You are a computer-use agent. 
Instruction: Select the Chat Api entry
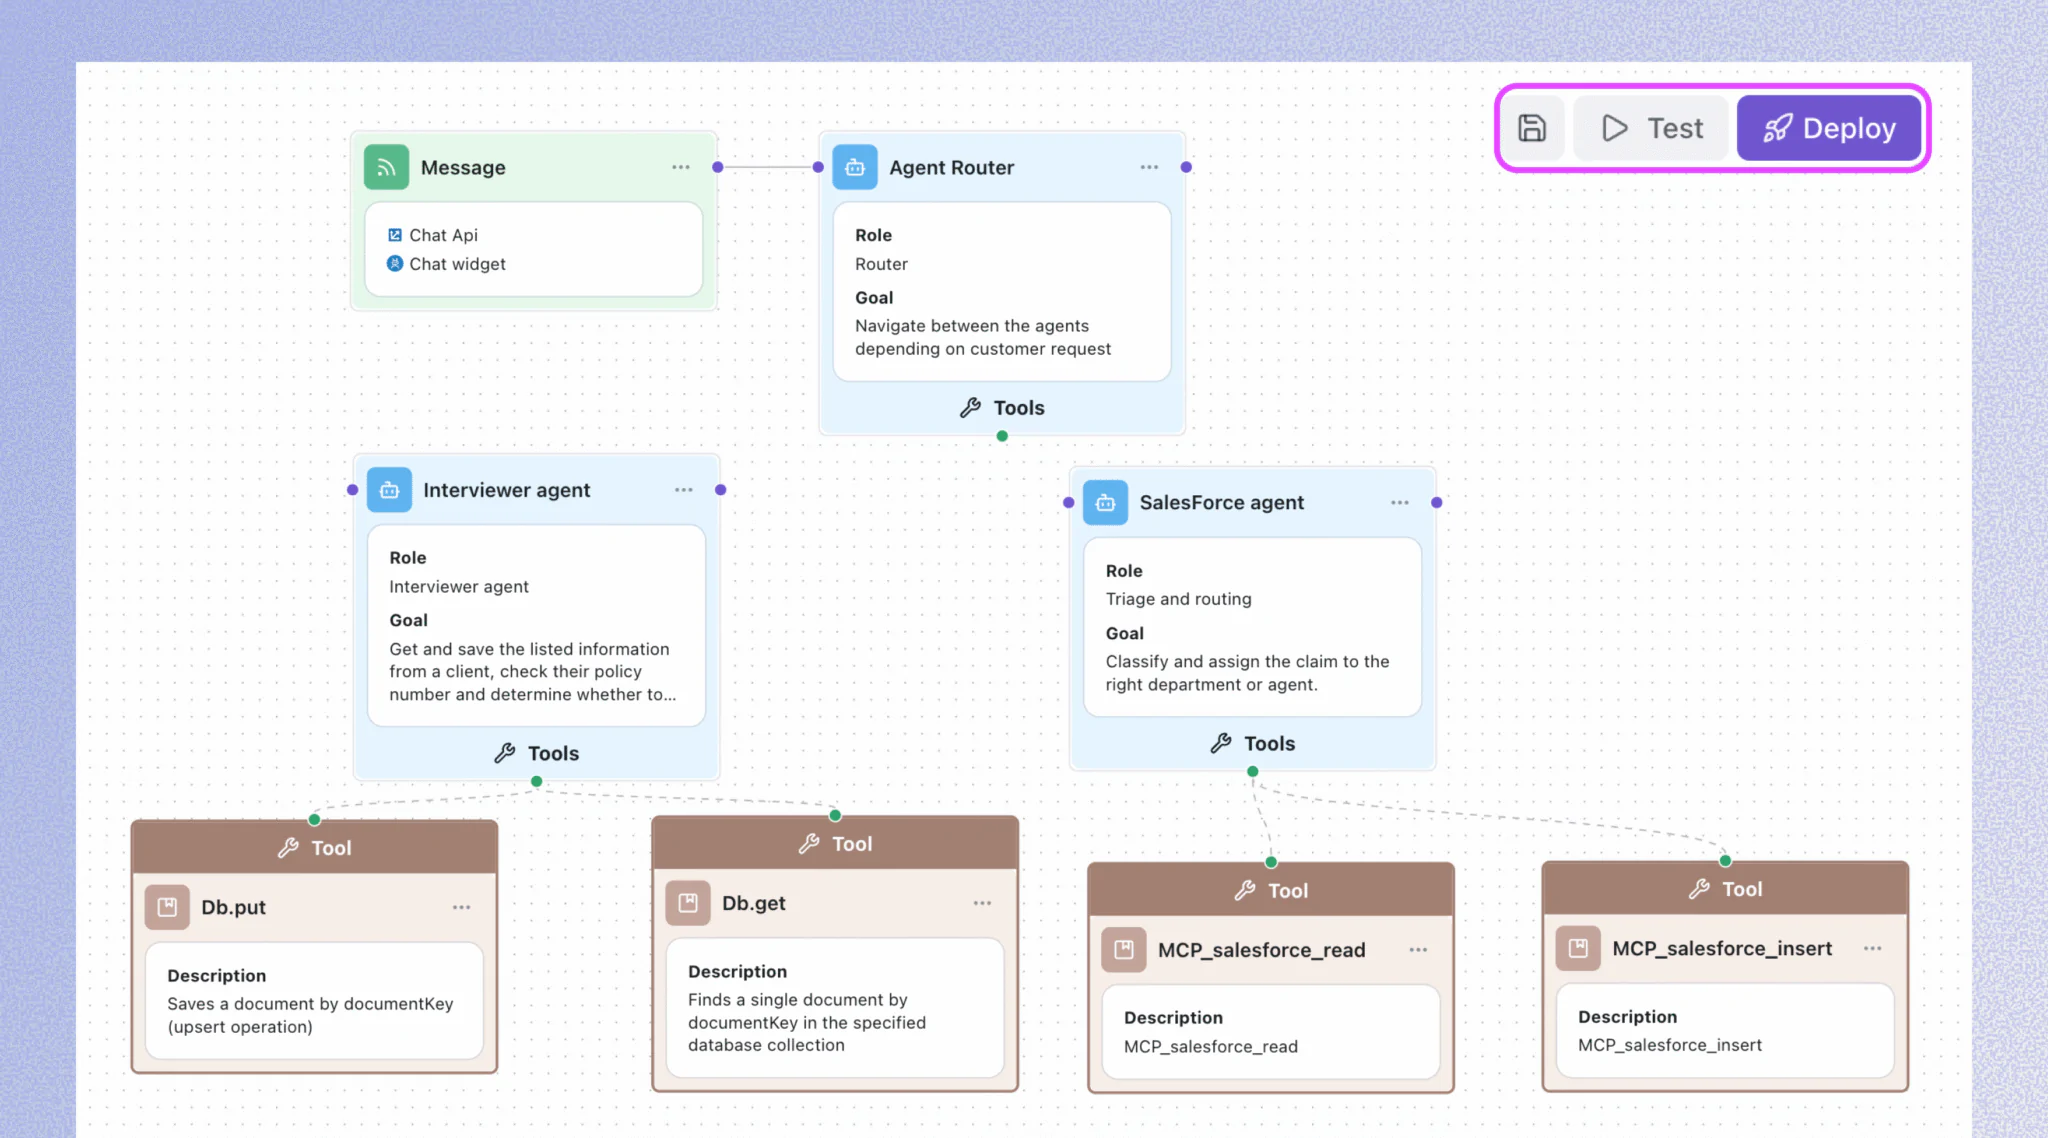point(442,235)
